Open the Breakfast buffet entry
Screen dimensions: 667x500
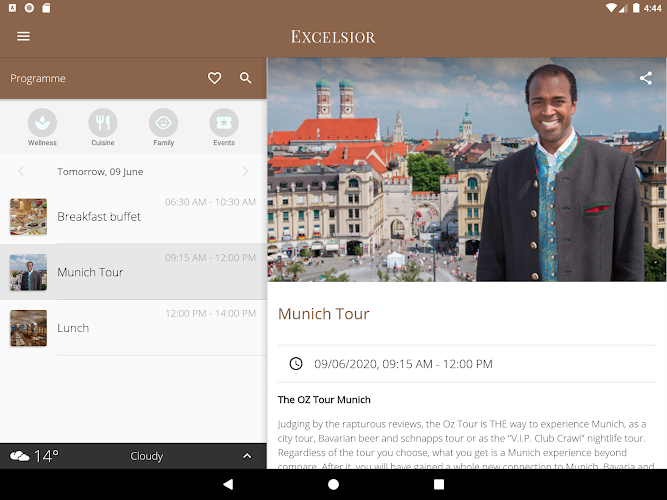tap(134, 217)
